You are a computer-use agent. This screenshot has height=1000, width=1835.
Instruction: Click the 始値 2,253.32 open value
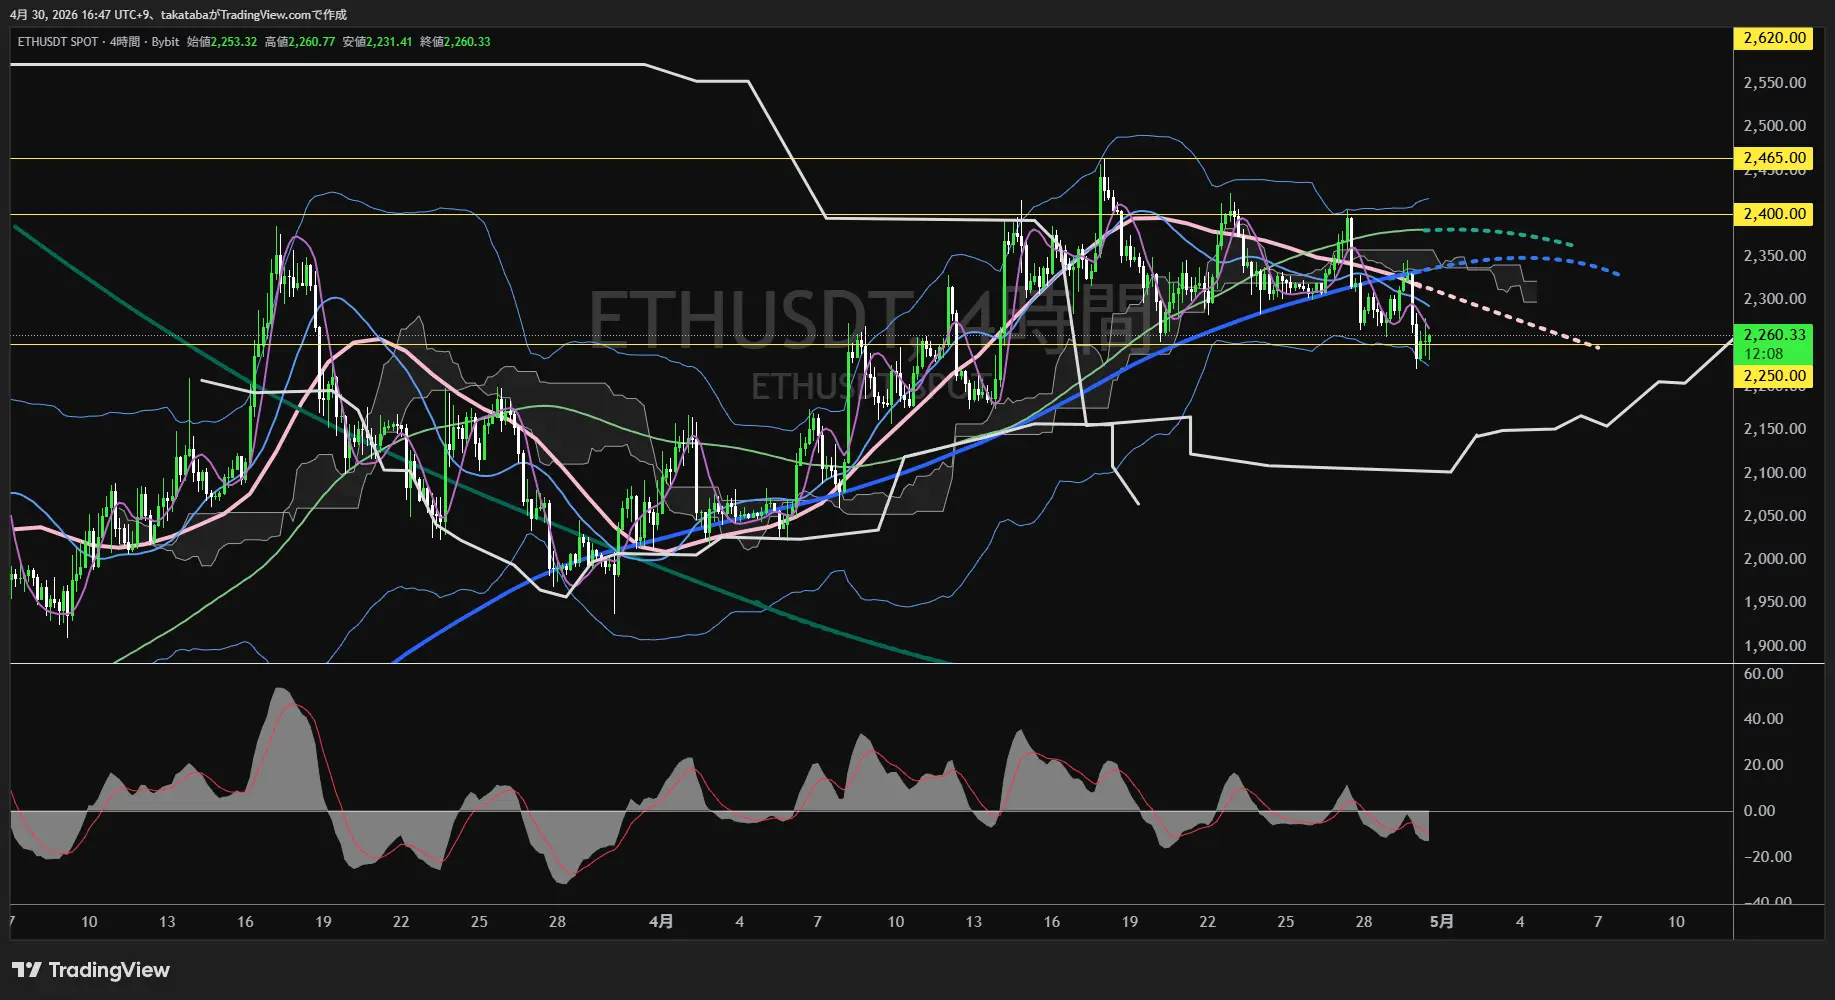coord(222,42)
